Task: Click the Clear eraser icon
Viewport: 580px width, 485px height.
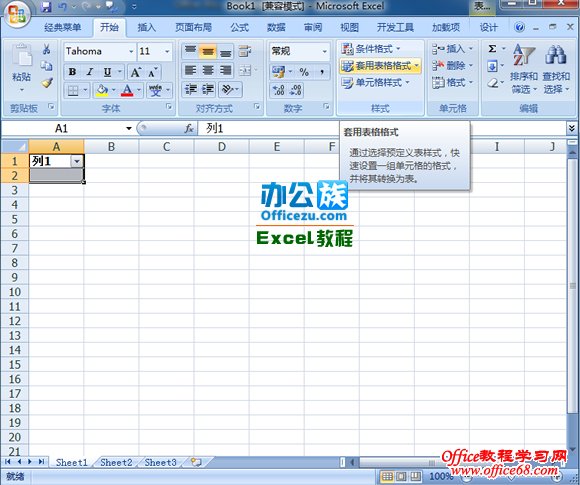Action: click(492, 83)
